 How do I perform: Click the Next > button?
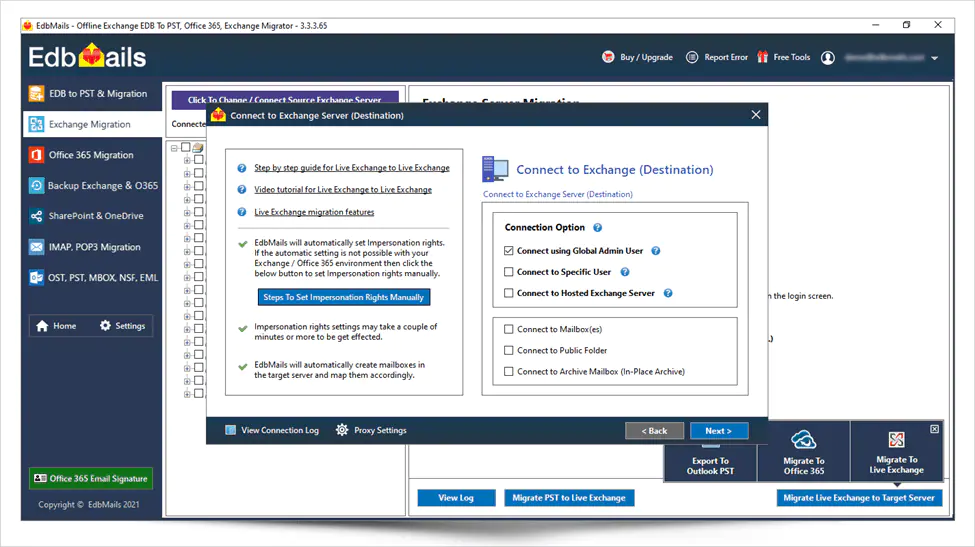(719, 431)
